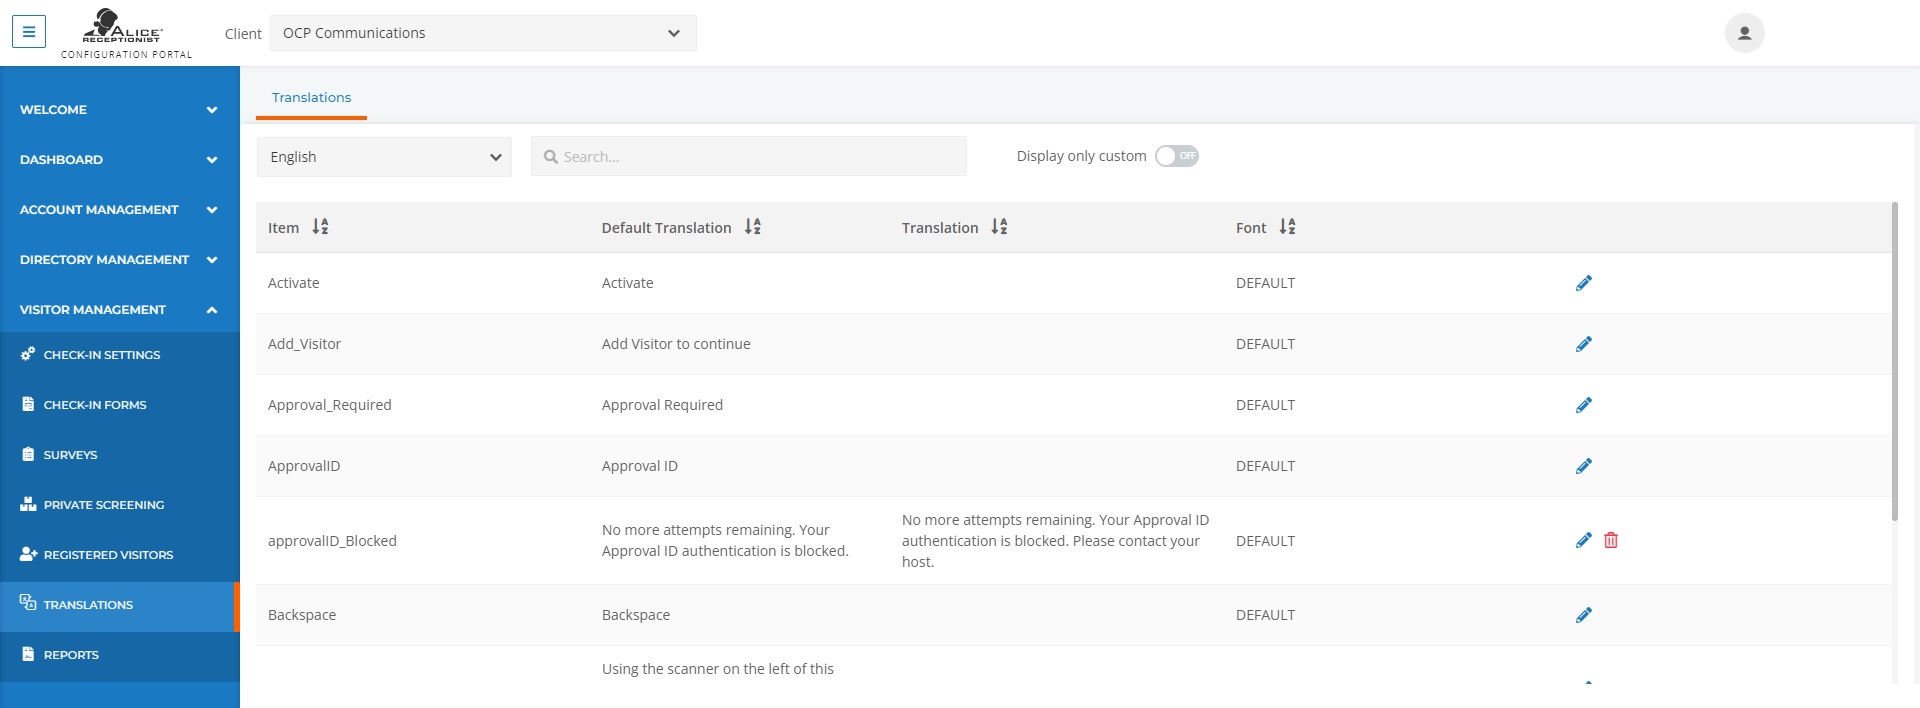Switch to the Translations tab

311,97
